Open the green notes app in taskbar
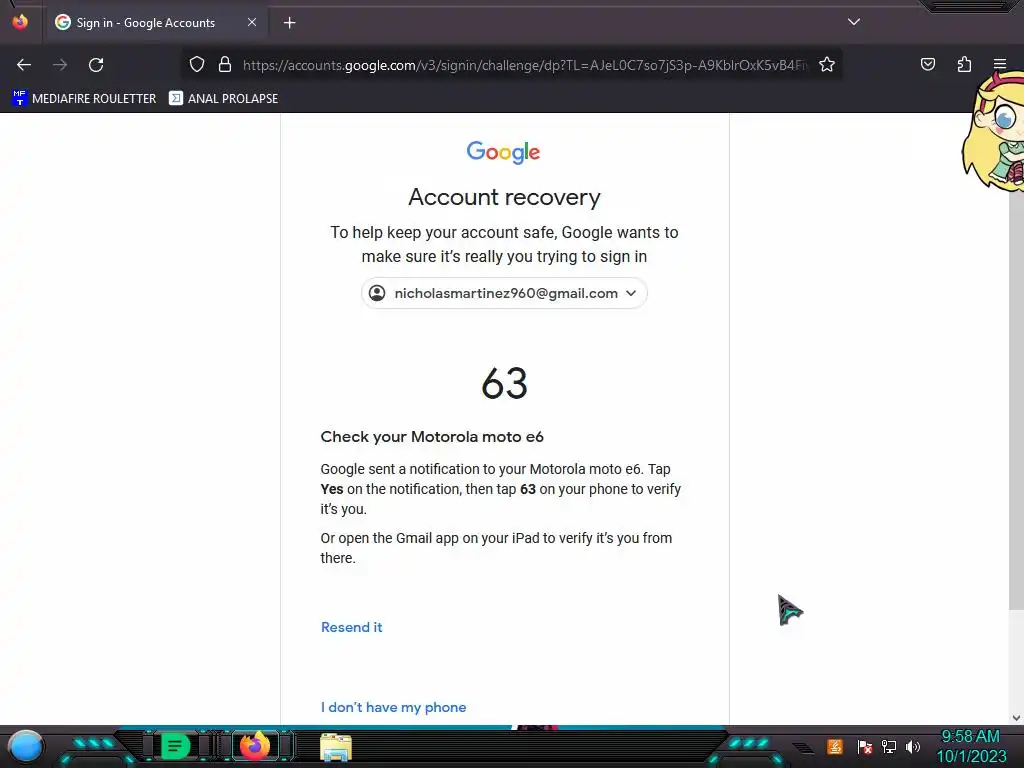Screen dimensions: 1024x768 (175, 746)
